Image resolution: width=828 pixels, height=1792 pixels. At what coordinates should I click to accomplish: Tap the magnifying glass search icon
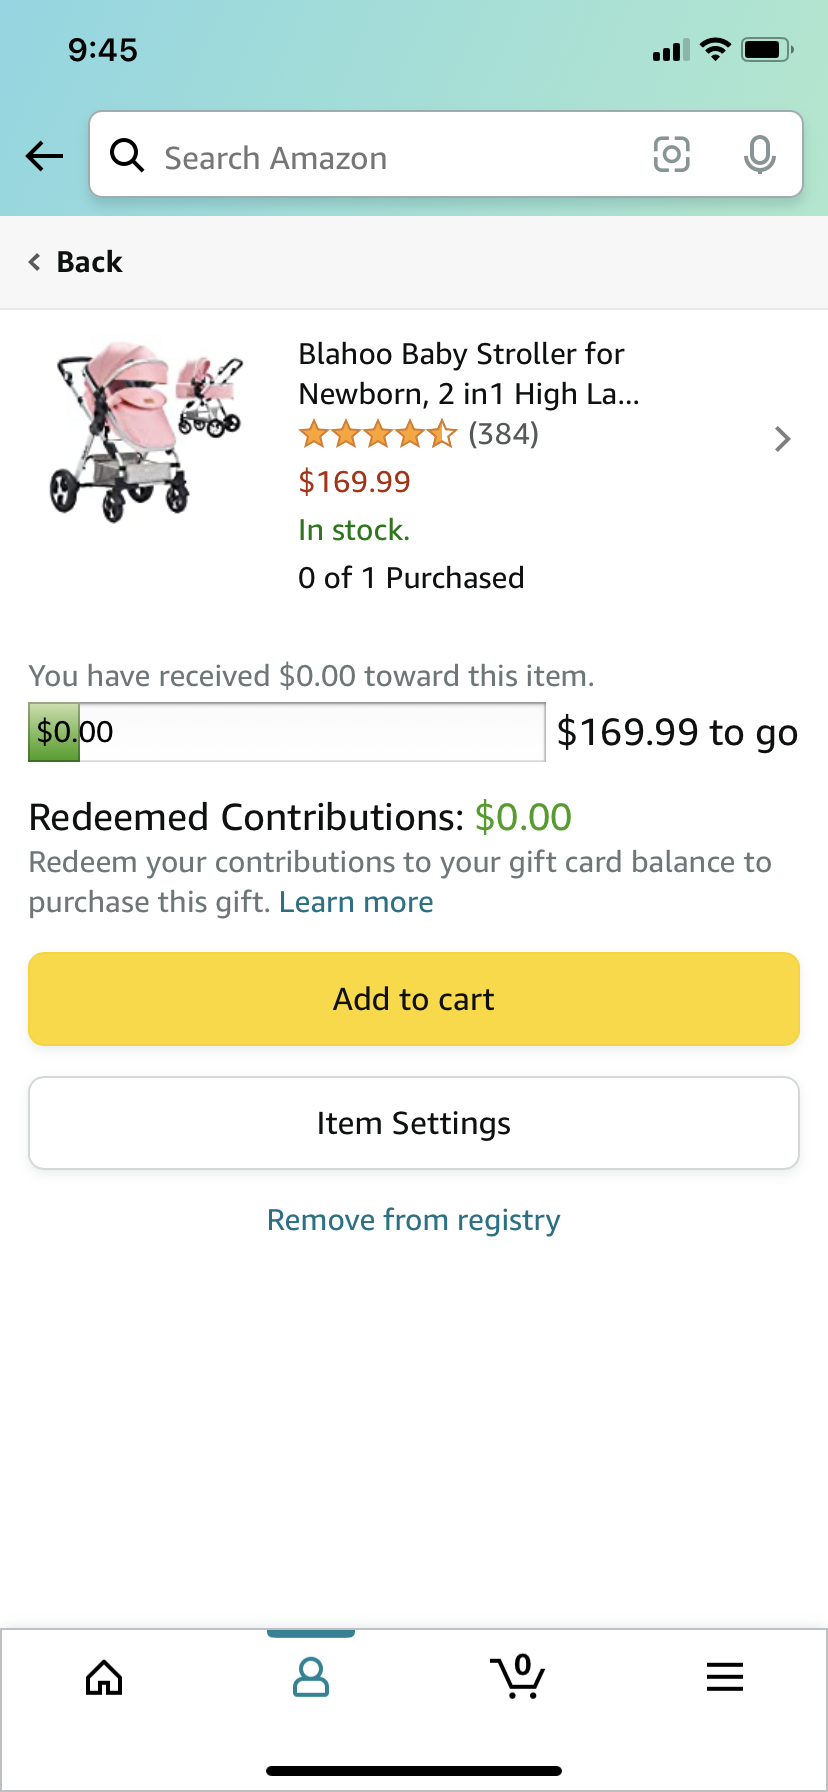[x=127, y=156]
